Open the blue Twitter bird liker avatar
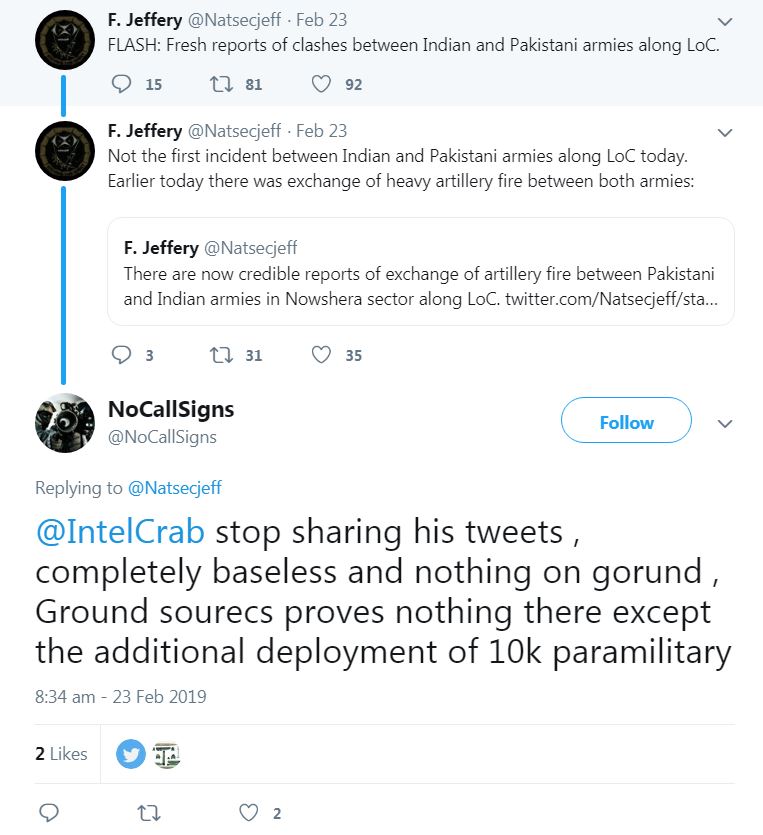 [x=131, y=754]
